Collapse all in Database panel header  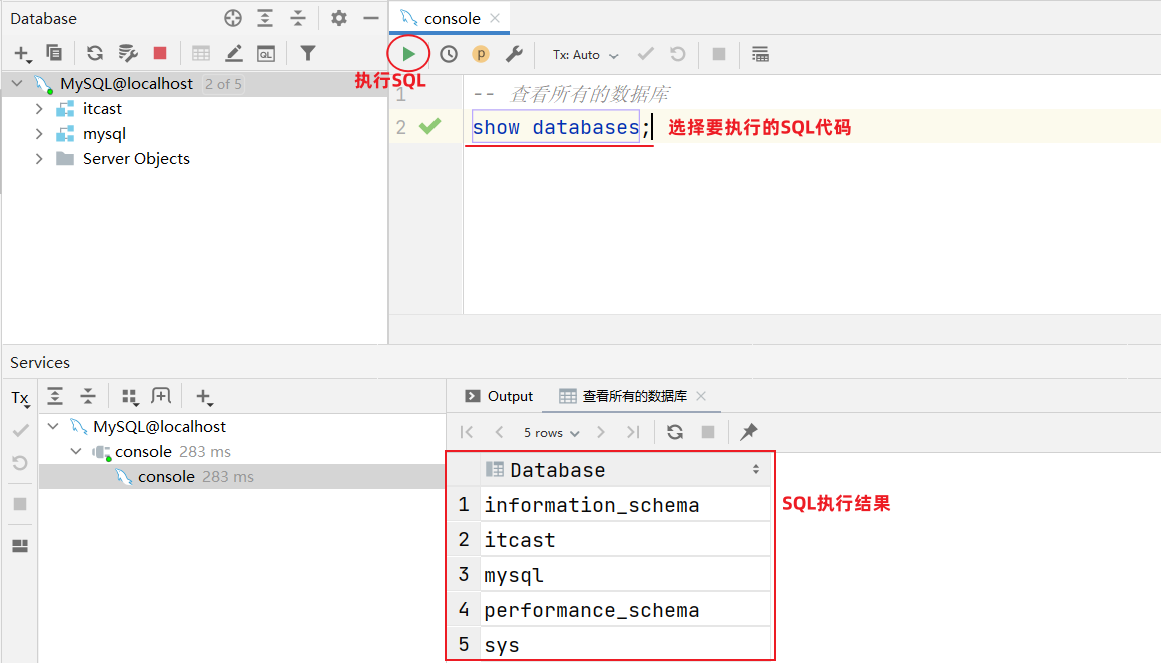coord(298,19)
